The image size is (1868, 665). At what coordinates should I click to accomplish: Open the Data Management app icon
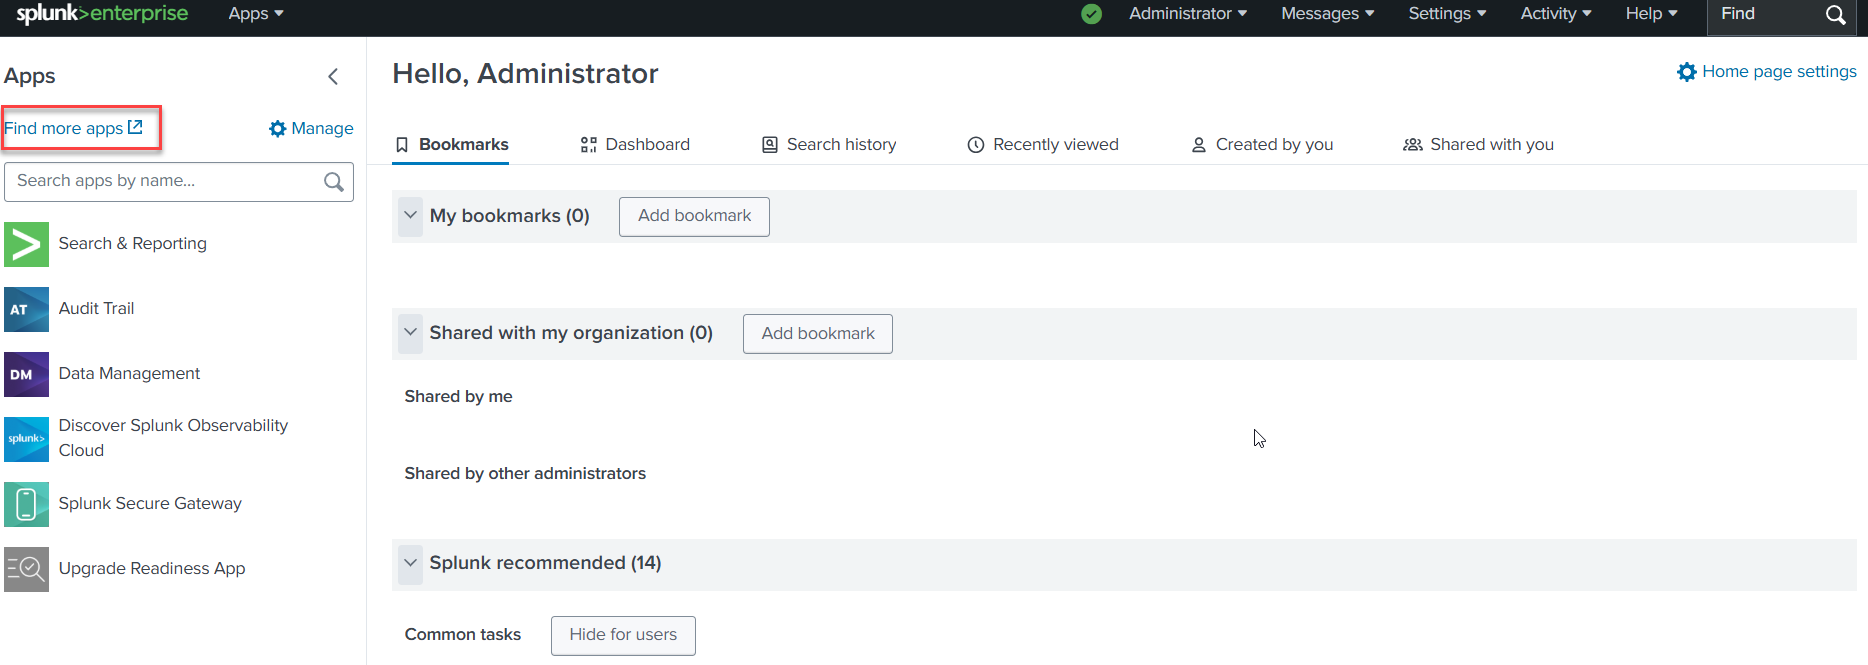[26, 374]
